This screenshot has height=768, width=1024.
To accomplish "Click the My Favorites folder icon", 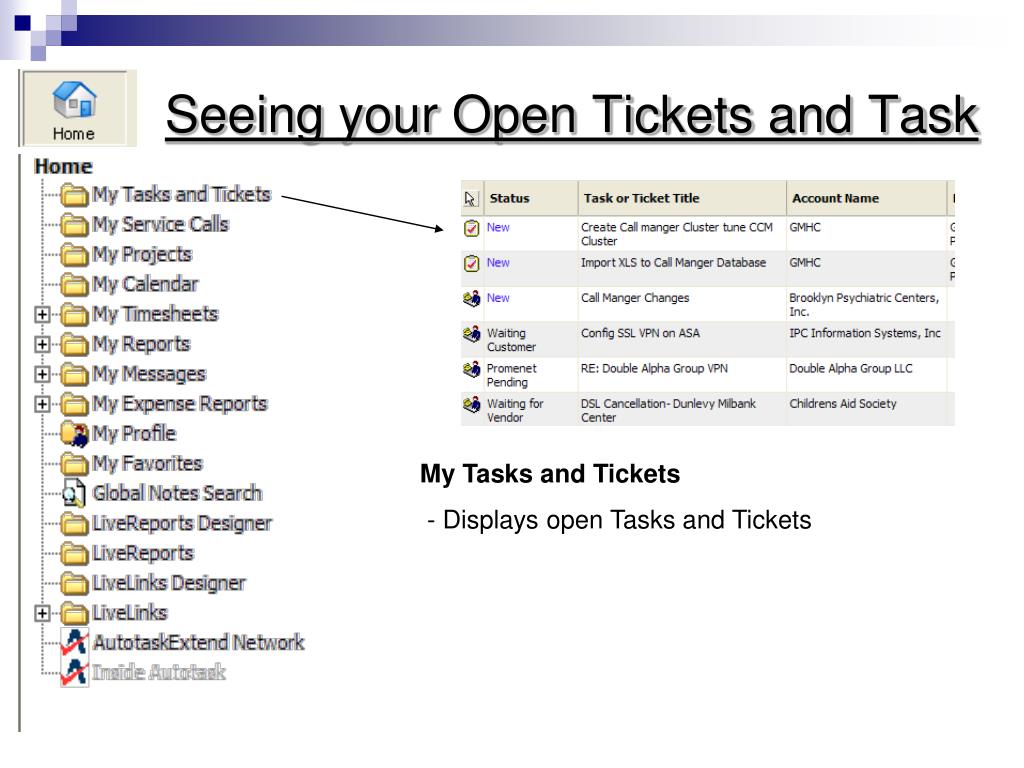I will tap(74, 464).
